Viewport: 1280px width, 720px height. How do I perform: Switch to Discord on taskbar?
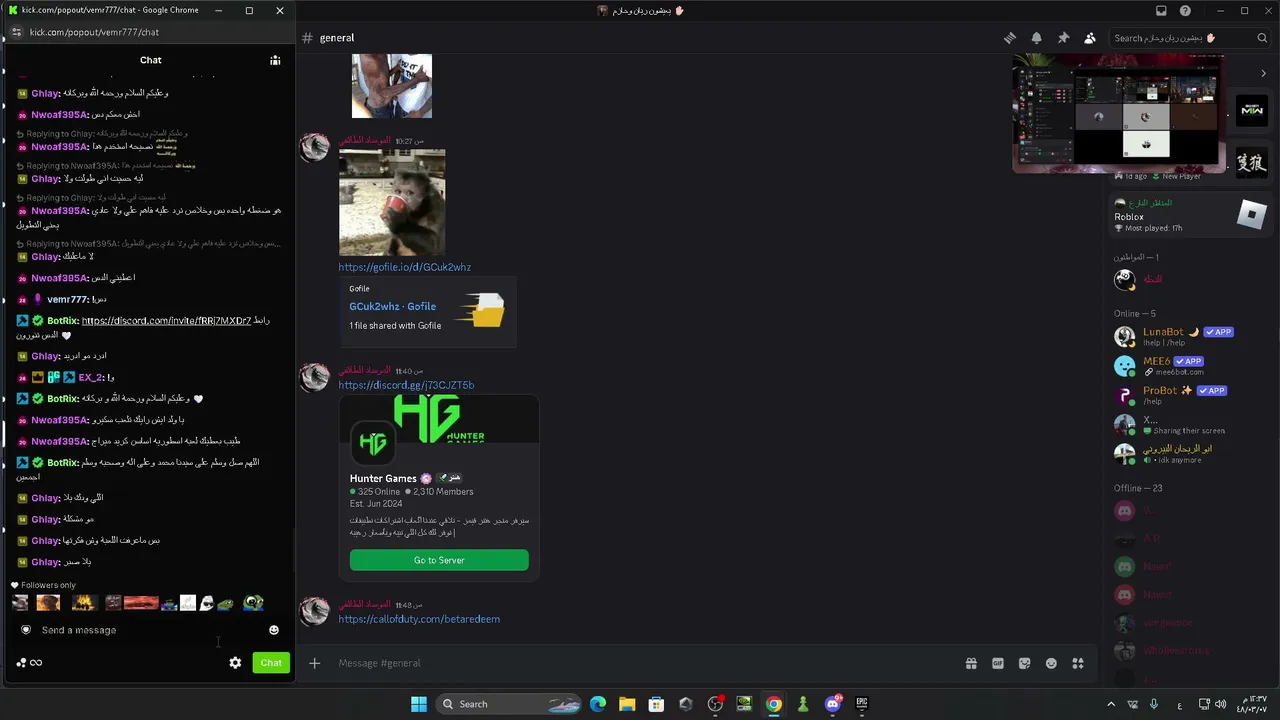click(x=833, y=704)
